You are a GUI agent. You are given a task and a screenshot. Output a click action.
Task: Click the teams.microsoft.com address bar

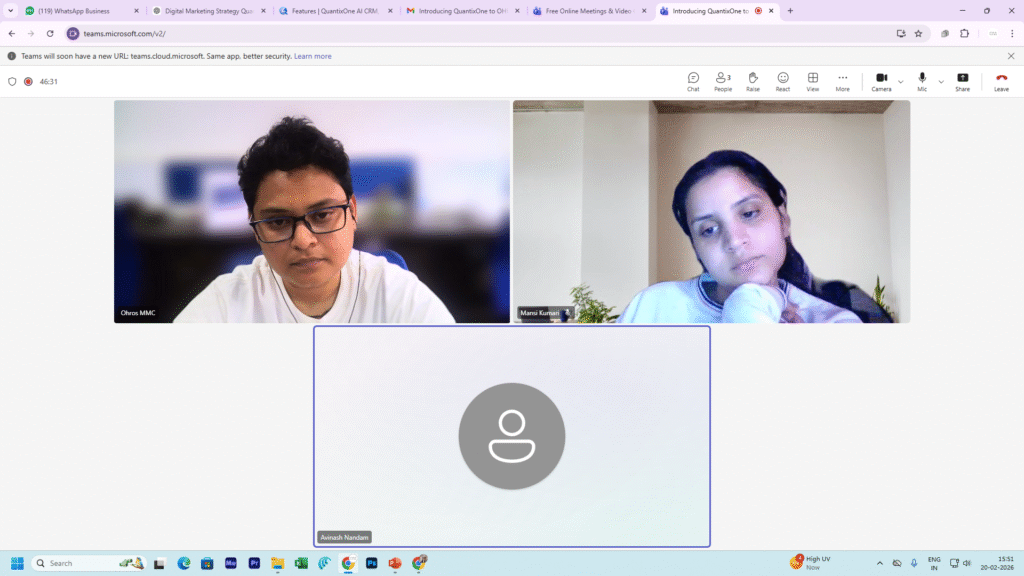tap(400, 33)
